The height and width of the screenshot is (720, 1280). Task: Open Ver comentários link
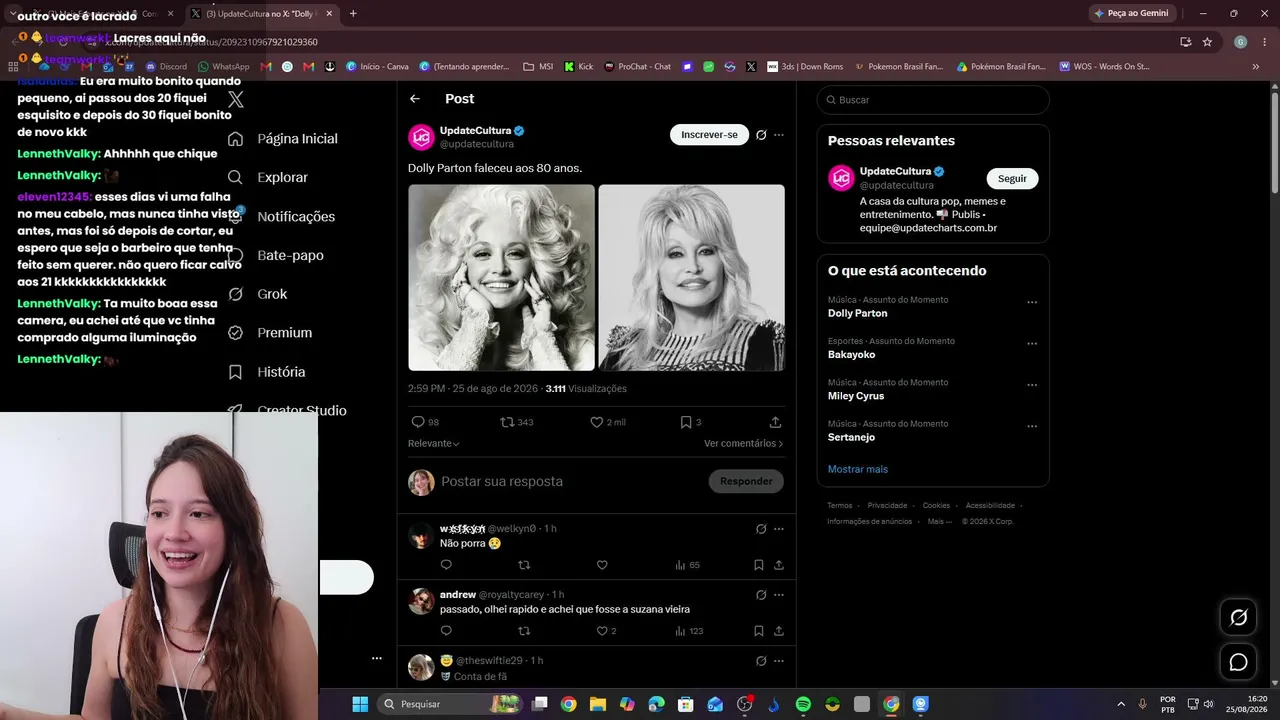[x=744, y=443]
